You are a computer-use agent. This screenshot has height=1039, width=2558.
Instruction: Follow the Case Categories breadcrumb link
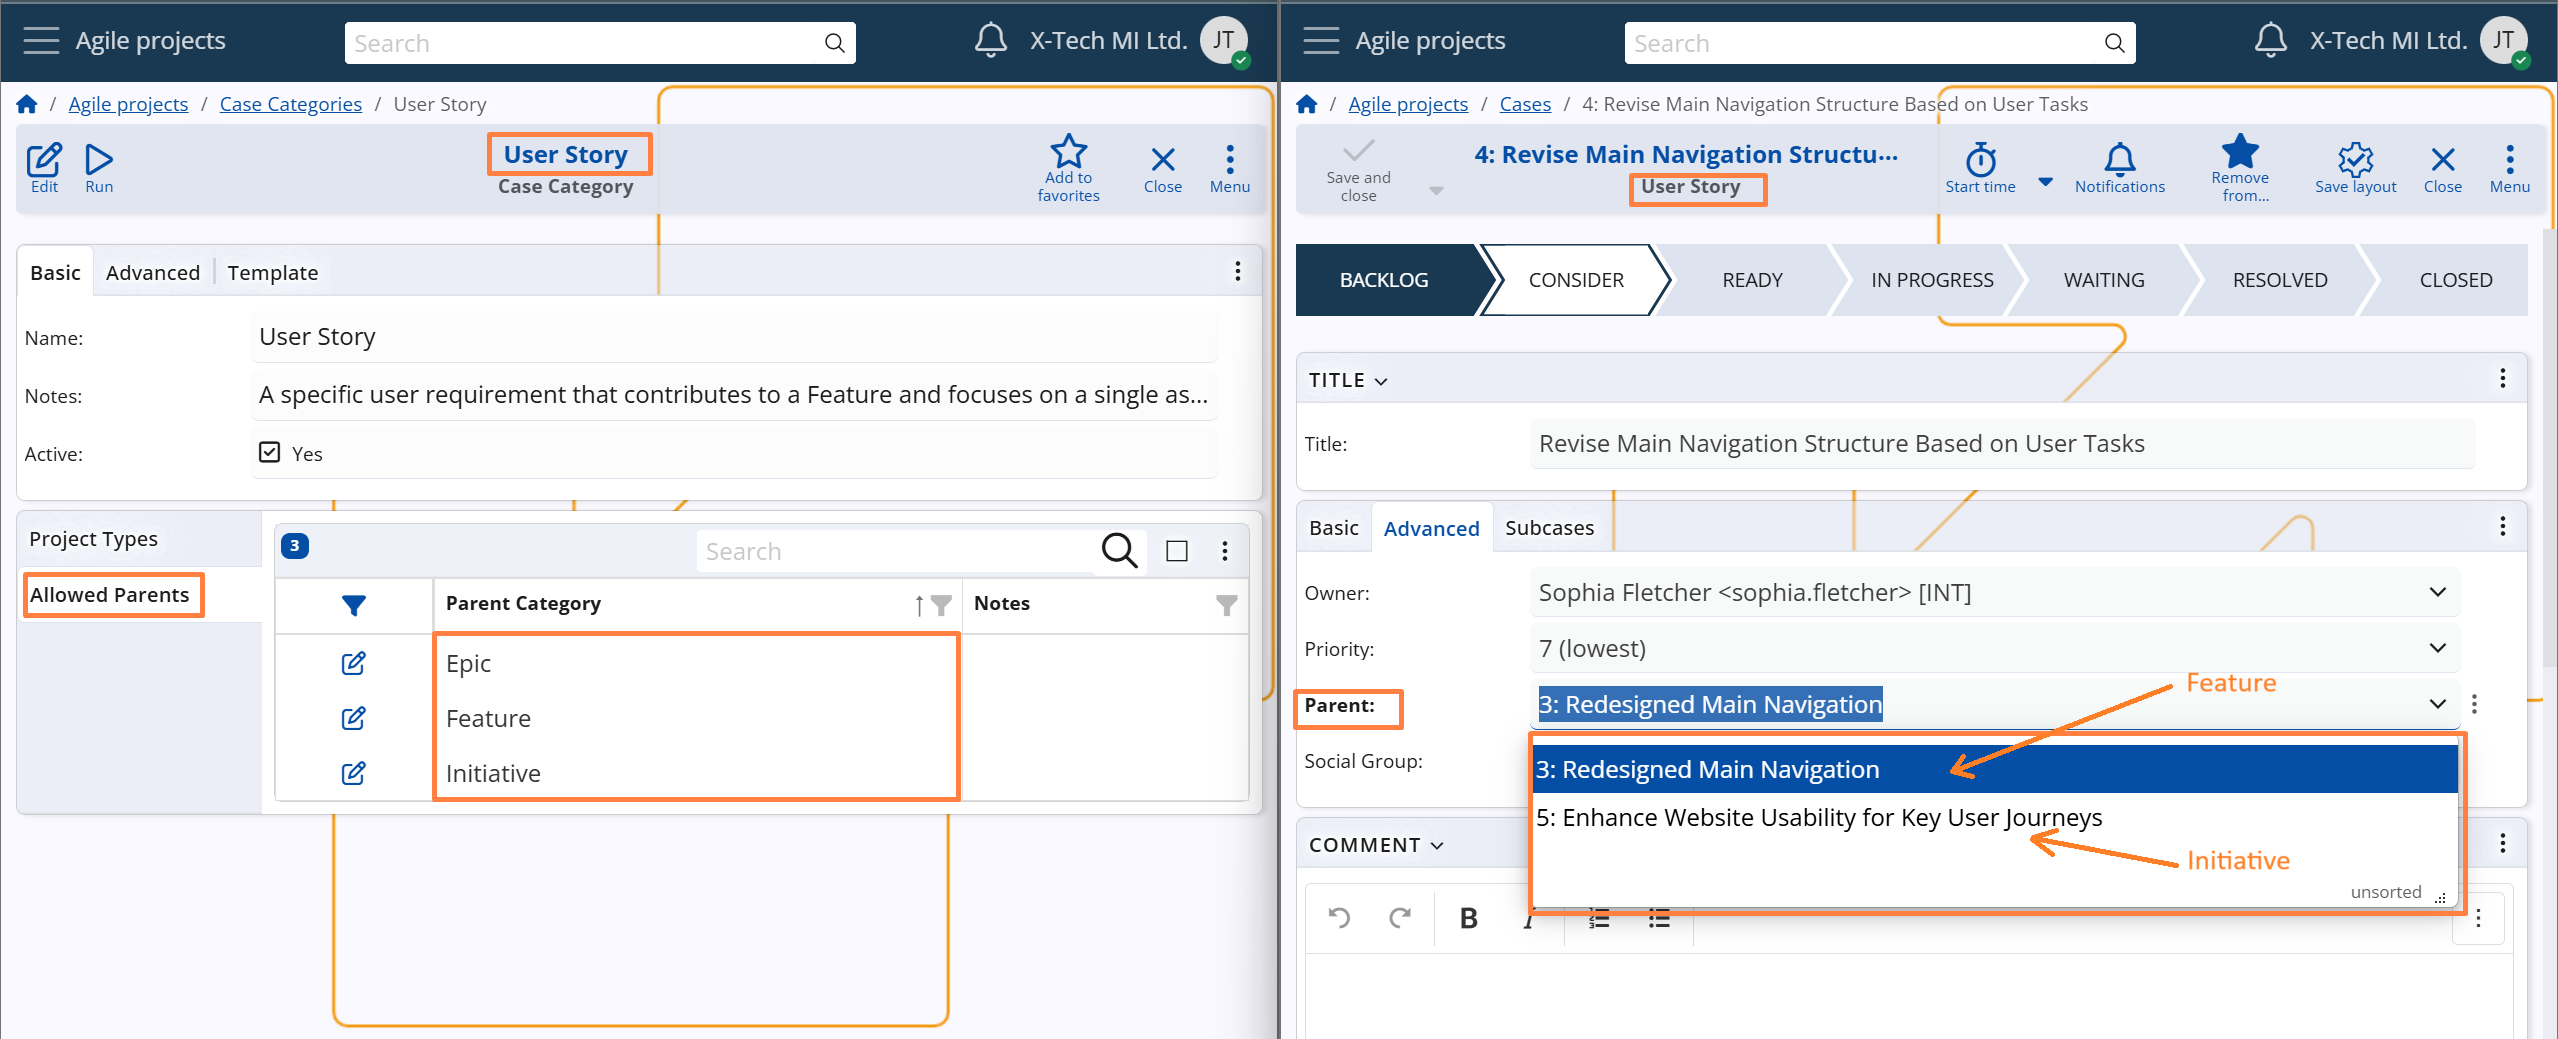pos(290,104)
